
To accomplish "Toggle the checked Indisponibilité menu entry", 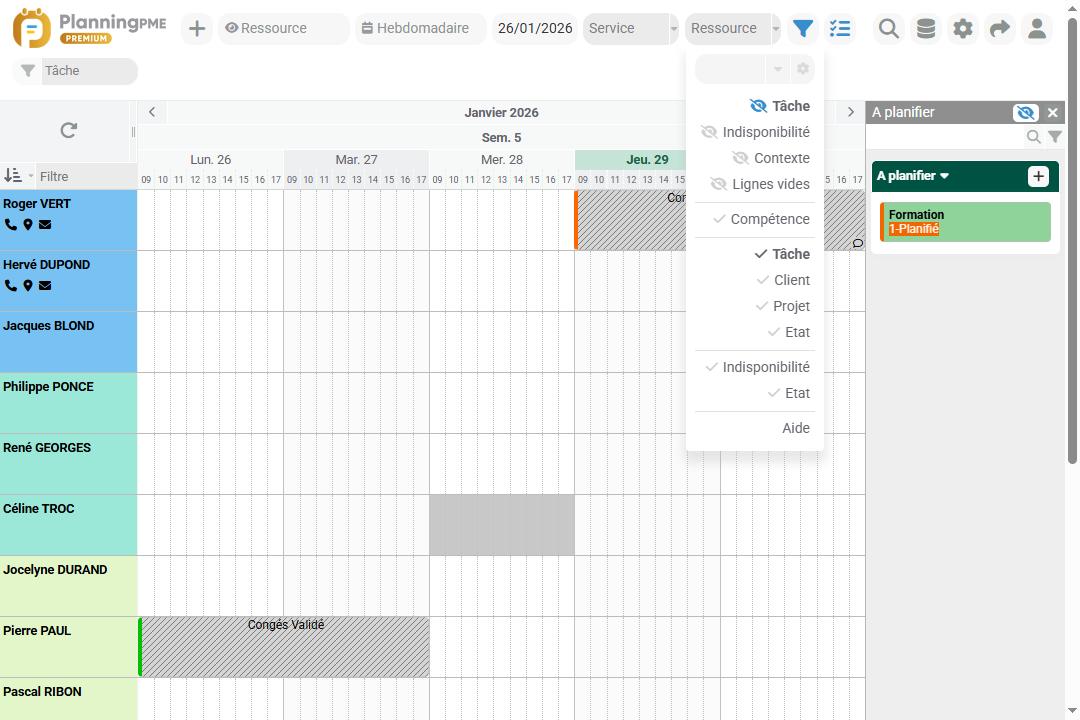I will [758, 368].
